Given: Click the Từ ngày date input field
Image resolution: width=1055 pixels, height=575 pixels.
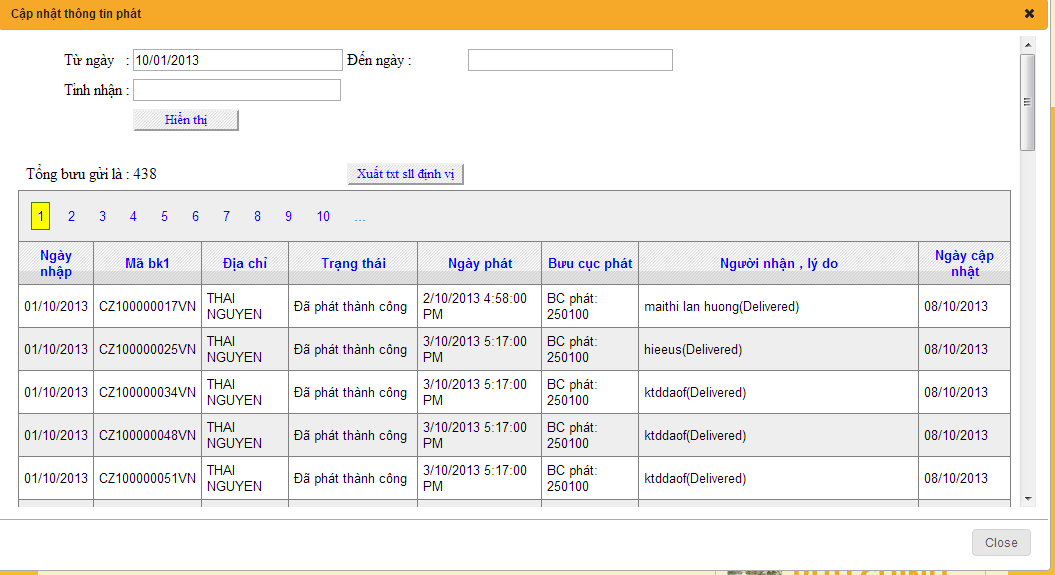Looking at the screenshot, I should pyautogui.click(x=238, y=60).
